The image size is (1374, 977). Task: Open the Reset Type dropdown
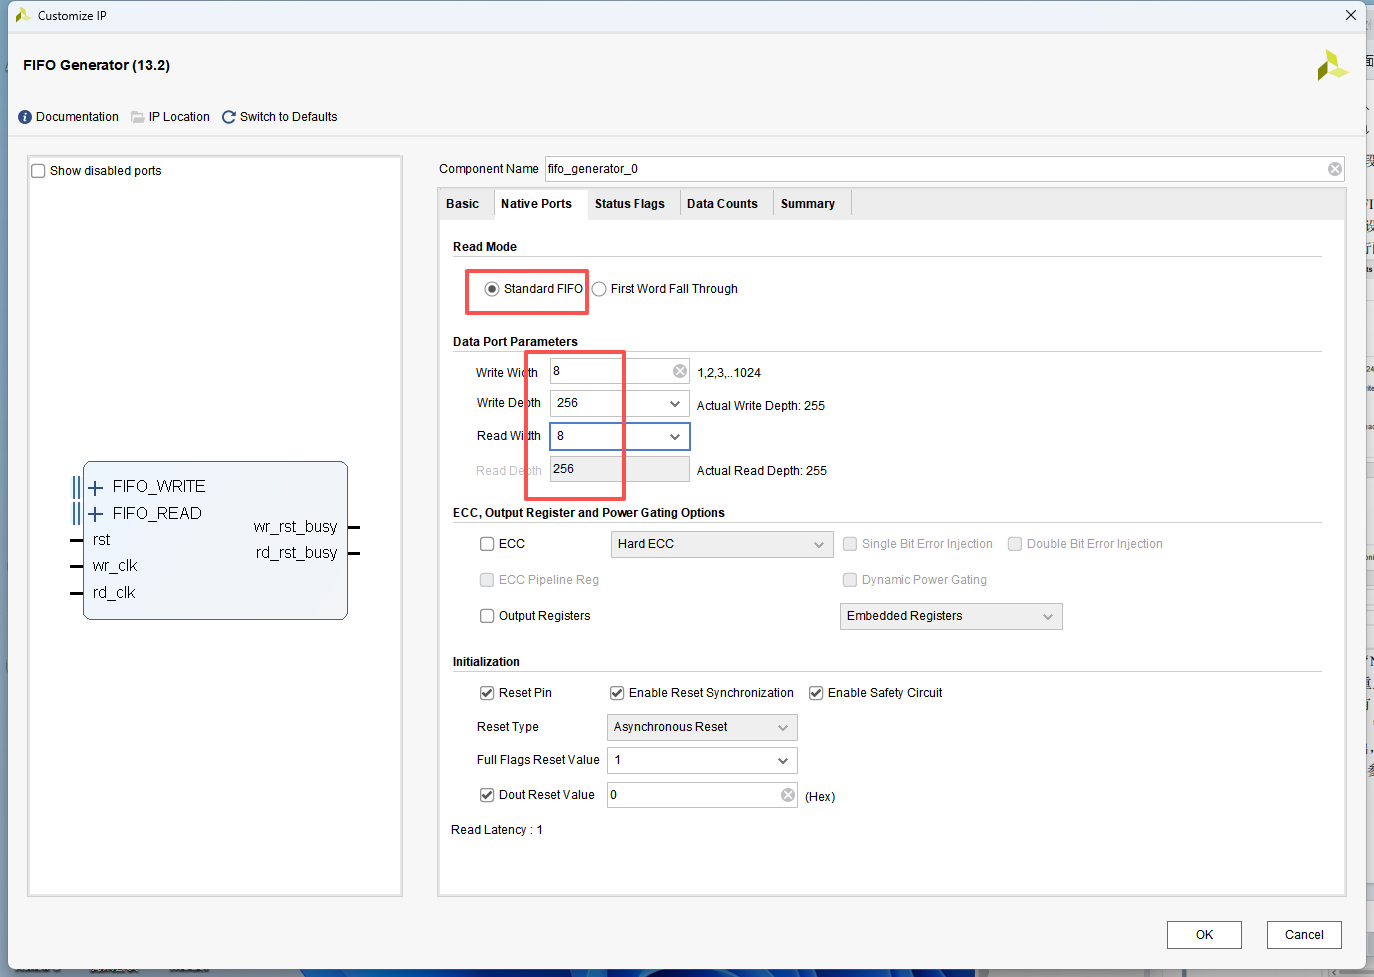coord(701,727)
